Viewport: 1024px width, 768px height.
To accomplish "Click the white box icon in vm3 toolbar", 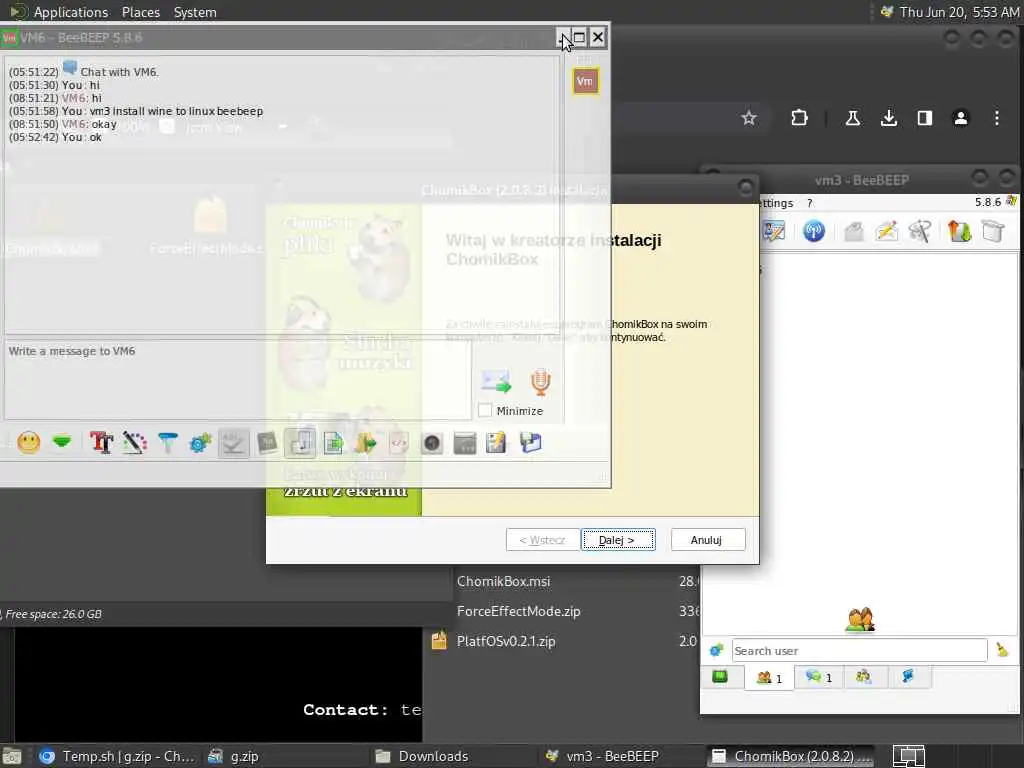I will (x=993, y=231).
